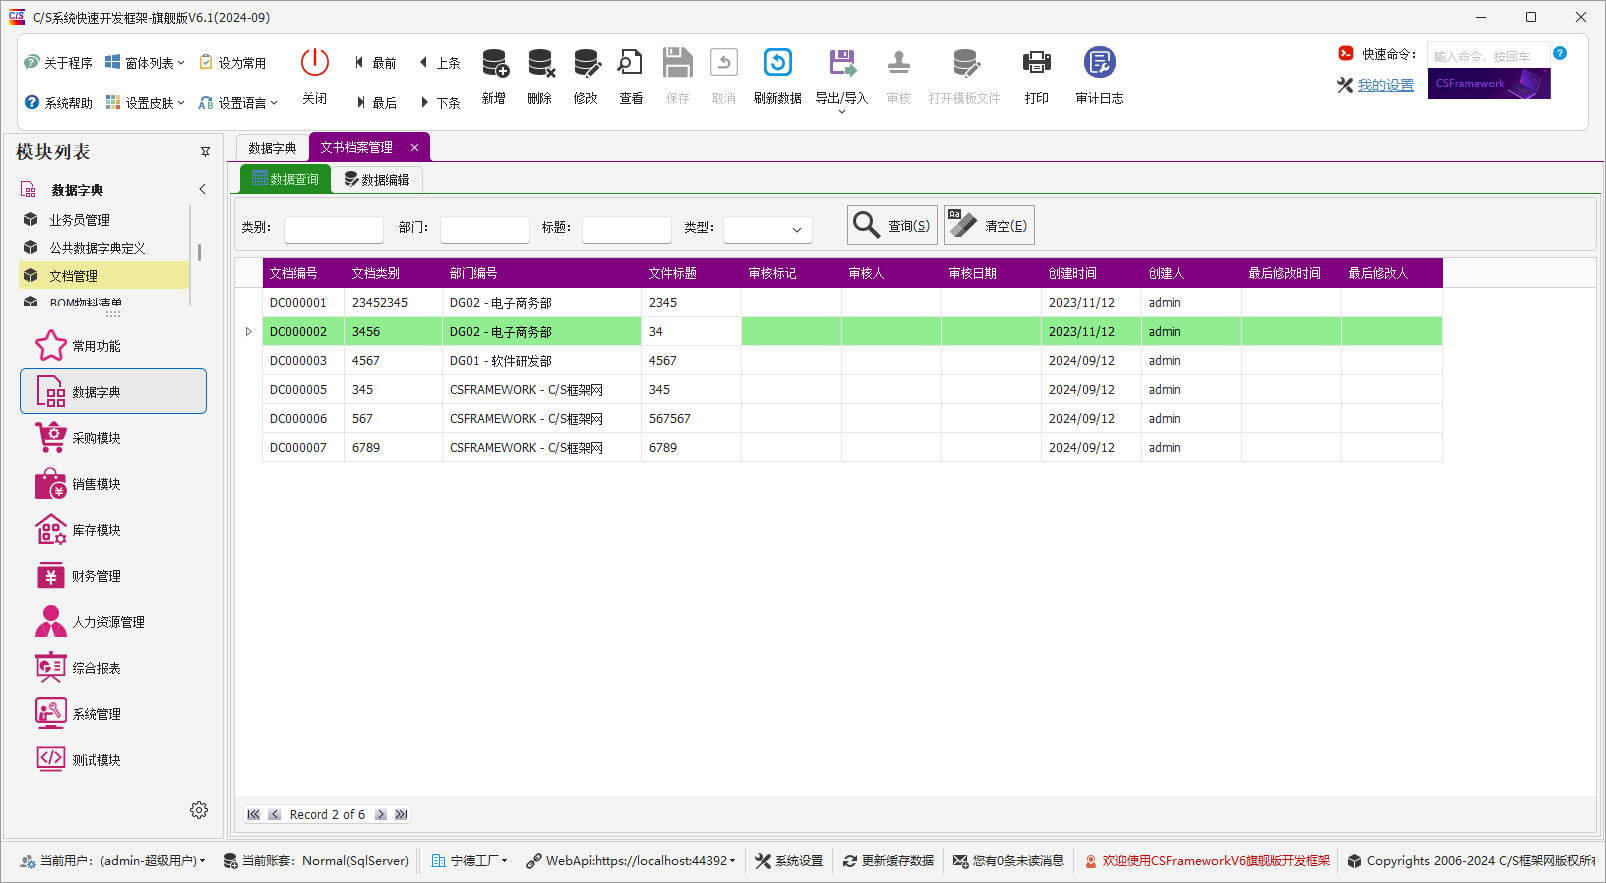
Task: Open the 库存模块 warehouse module
Action: pyautogui.click(x=113, y=530)
